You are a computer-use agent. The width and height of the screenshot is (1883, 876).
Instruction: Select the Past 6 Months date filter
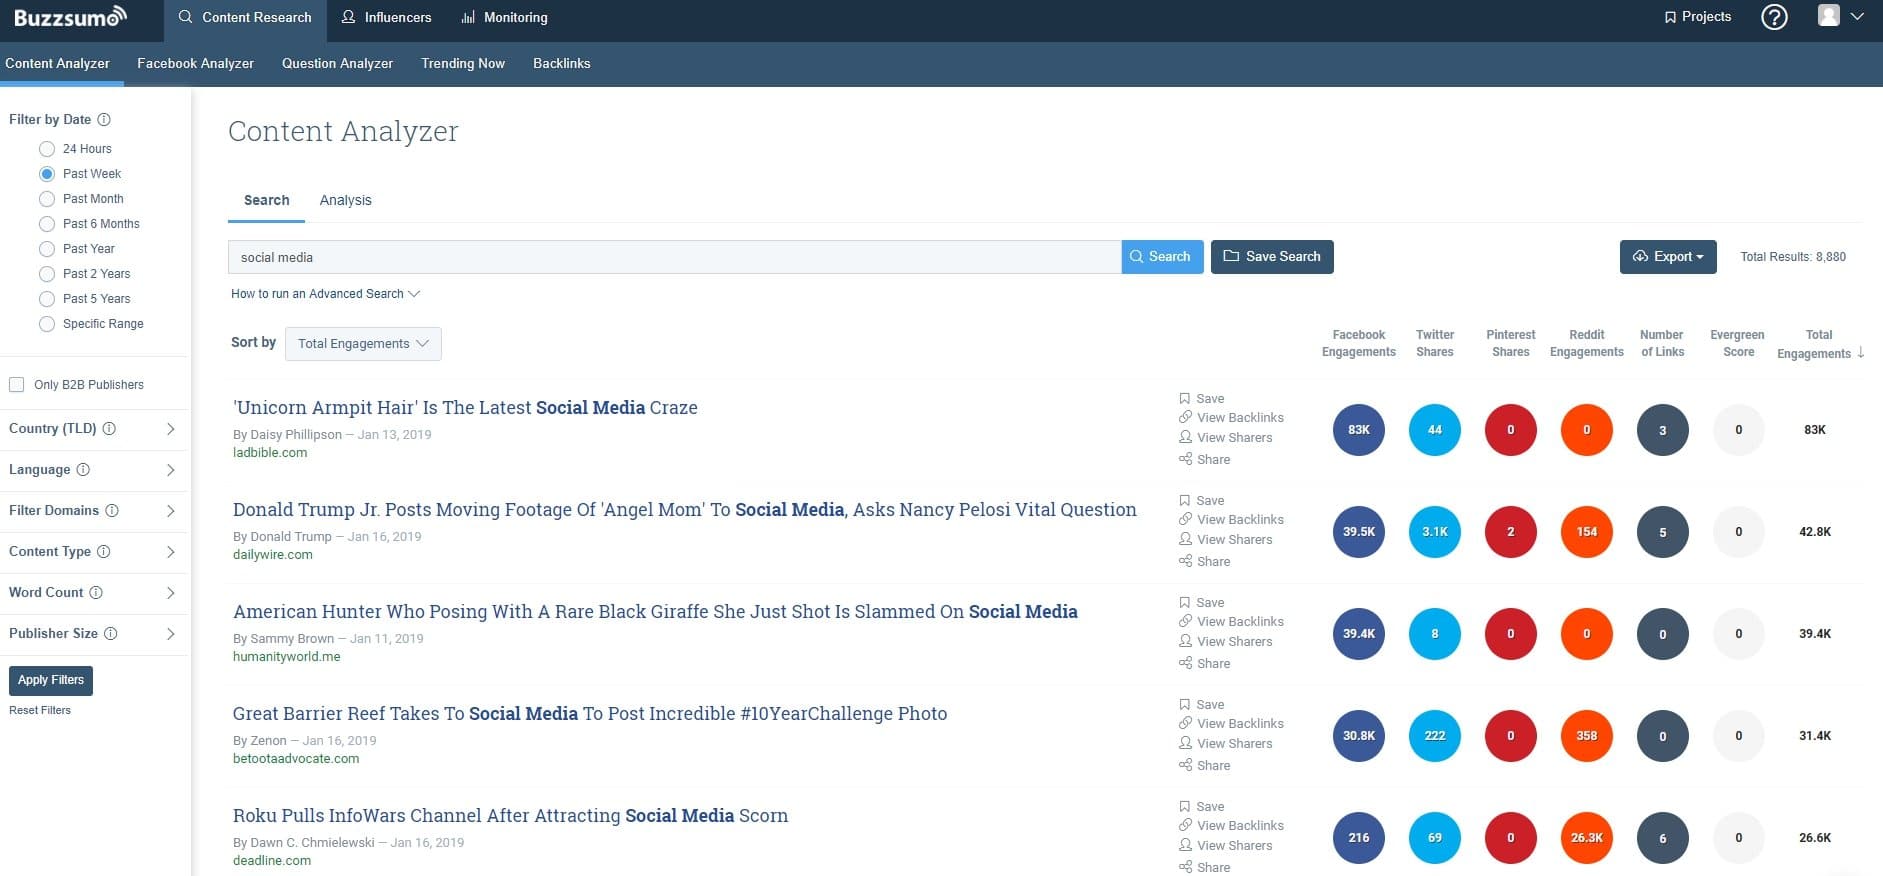(x=47, y=224)
